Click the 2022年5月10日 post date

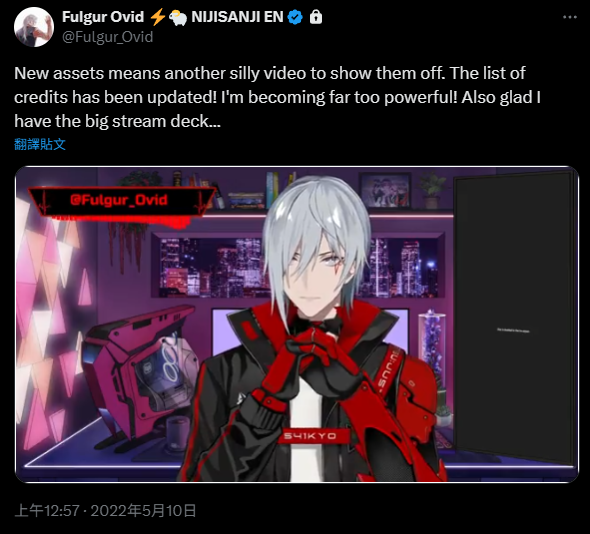coord(143,511)
